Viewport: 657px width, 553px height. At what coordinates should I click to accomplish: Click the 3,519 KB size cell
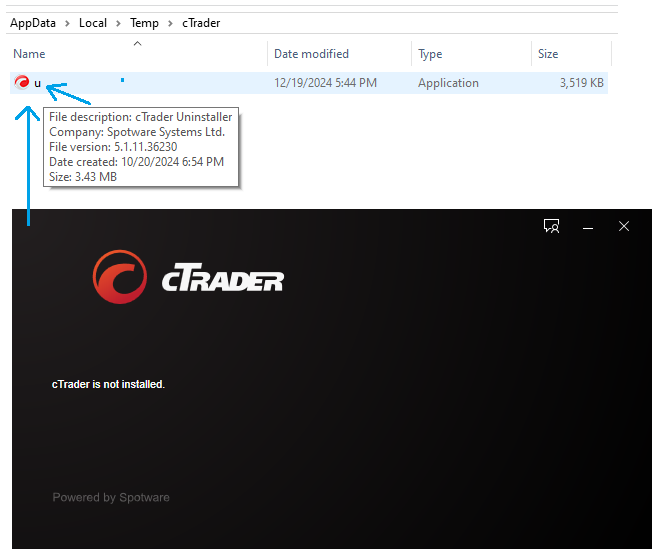(582, 83)
